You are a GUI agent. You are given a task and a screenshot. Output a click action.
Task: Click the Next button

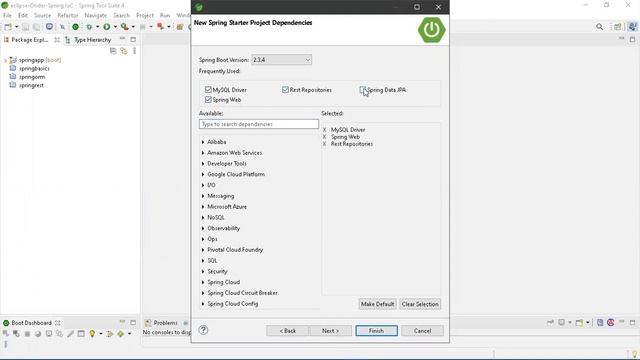coord(330,331)
